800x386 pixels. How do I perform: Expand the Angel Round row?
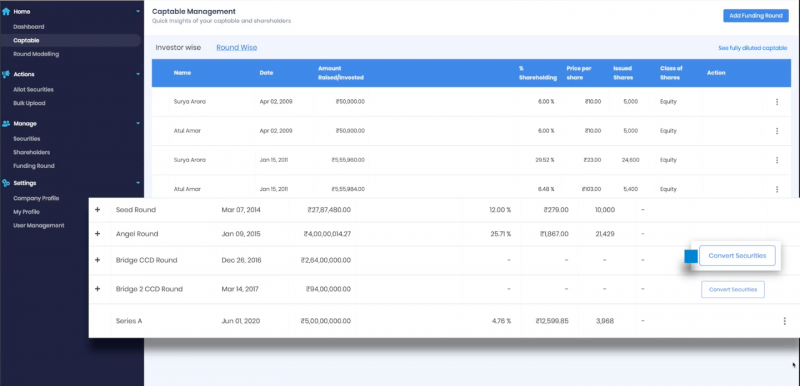(97, 234)
